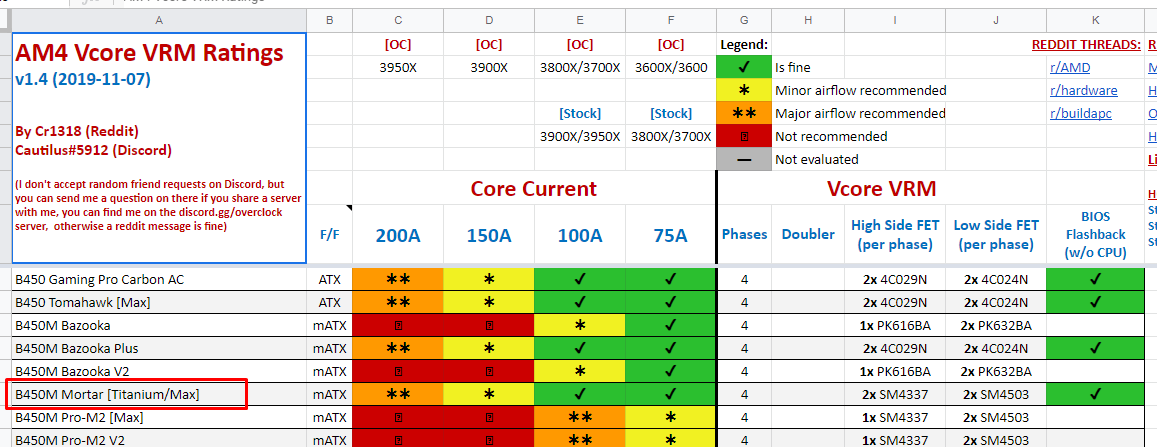Click the red Not recommended legend swatch
The image size is (1157, 447).
pos(744,136)
